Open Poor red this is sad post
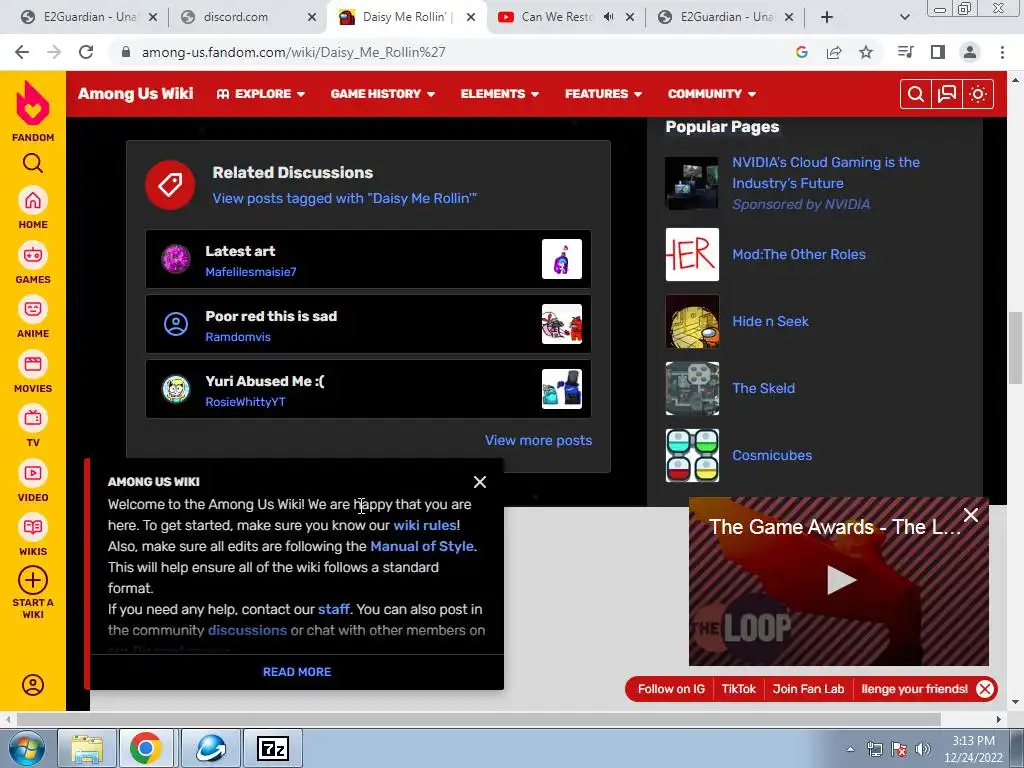The height and width of the screenshot is (768, 1024). click(368, 324)
